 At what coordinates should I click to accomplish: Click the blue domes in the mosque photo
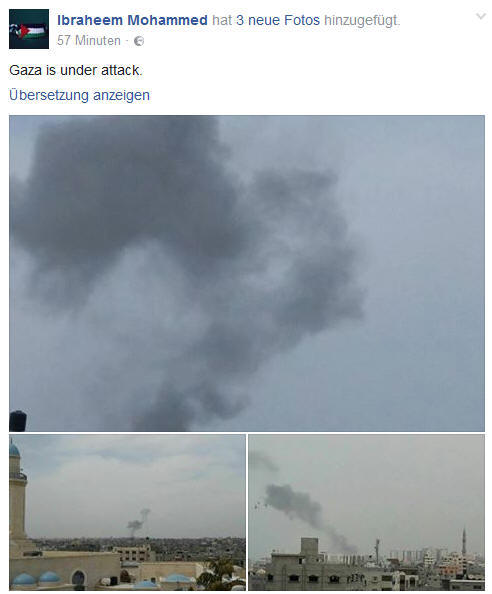click(36, 578)
